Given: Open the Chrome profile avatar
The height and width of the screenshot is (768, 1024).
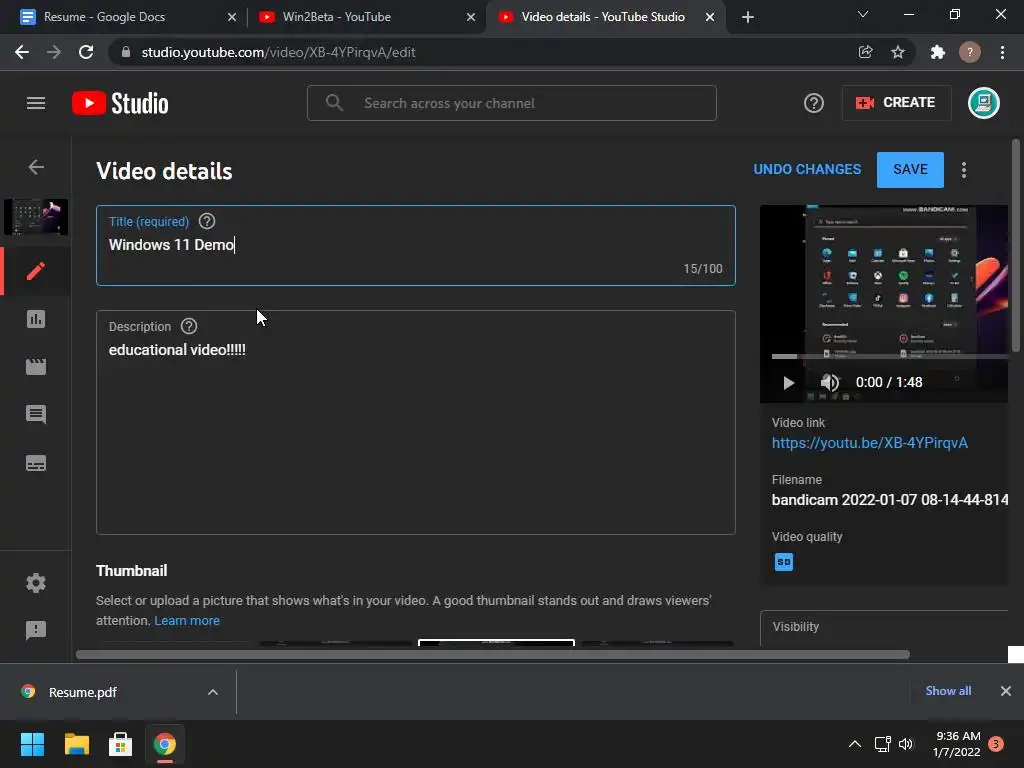Looking at the screenshot, I should point(970,52).
